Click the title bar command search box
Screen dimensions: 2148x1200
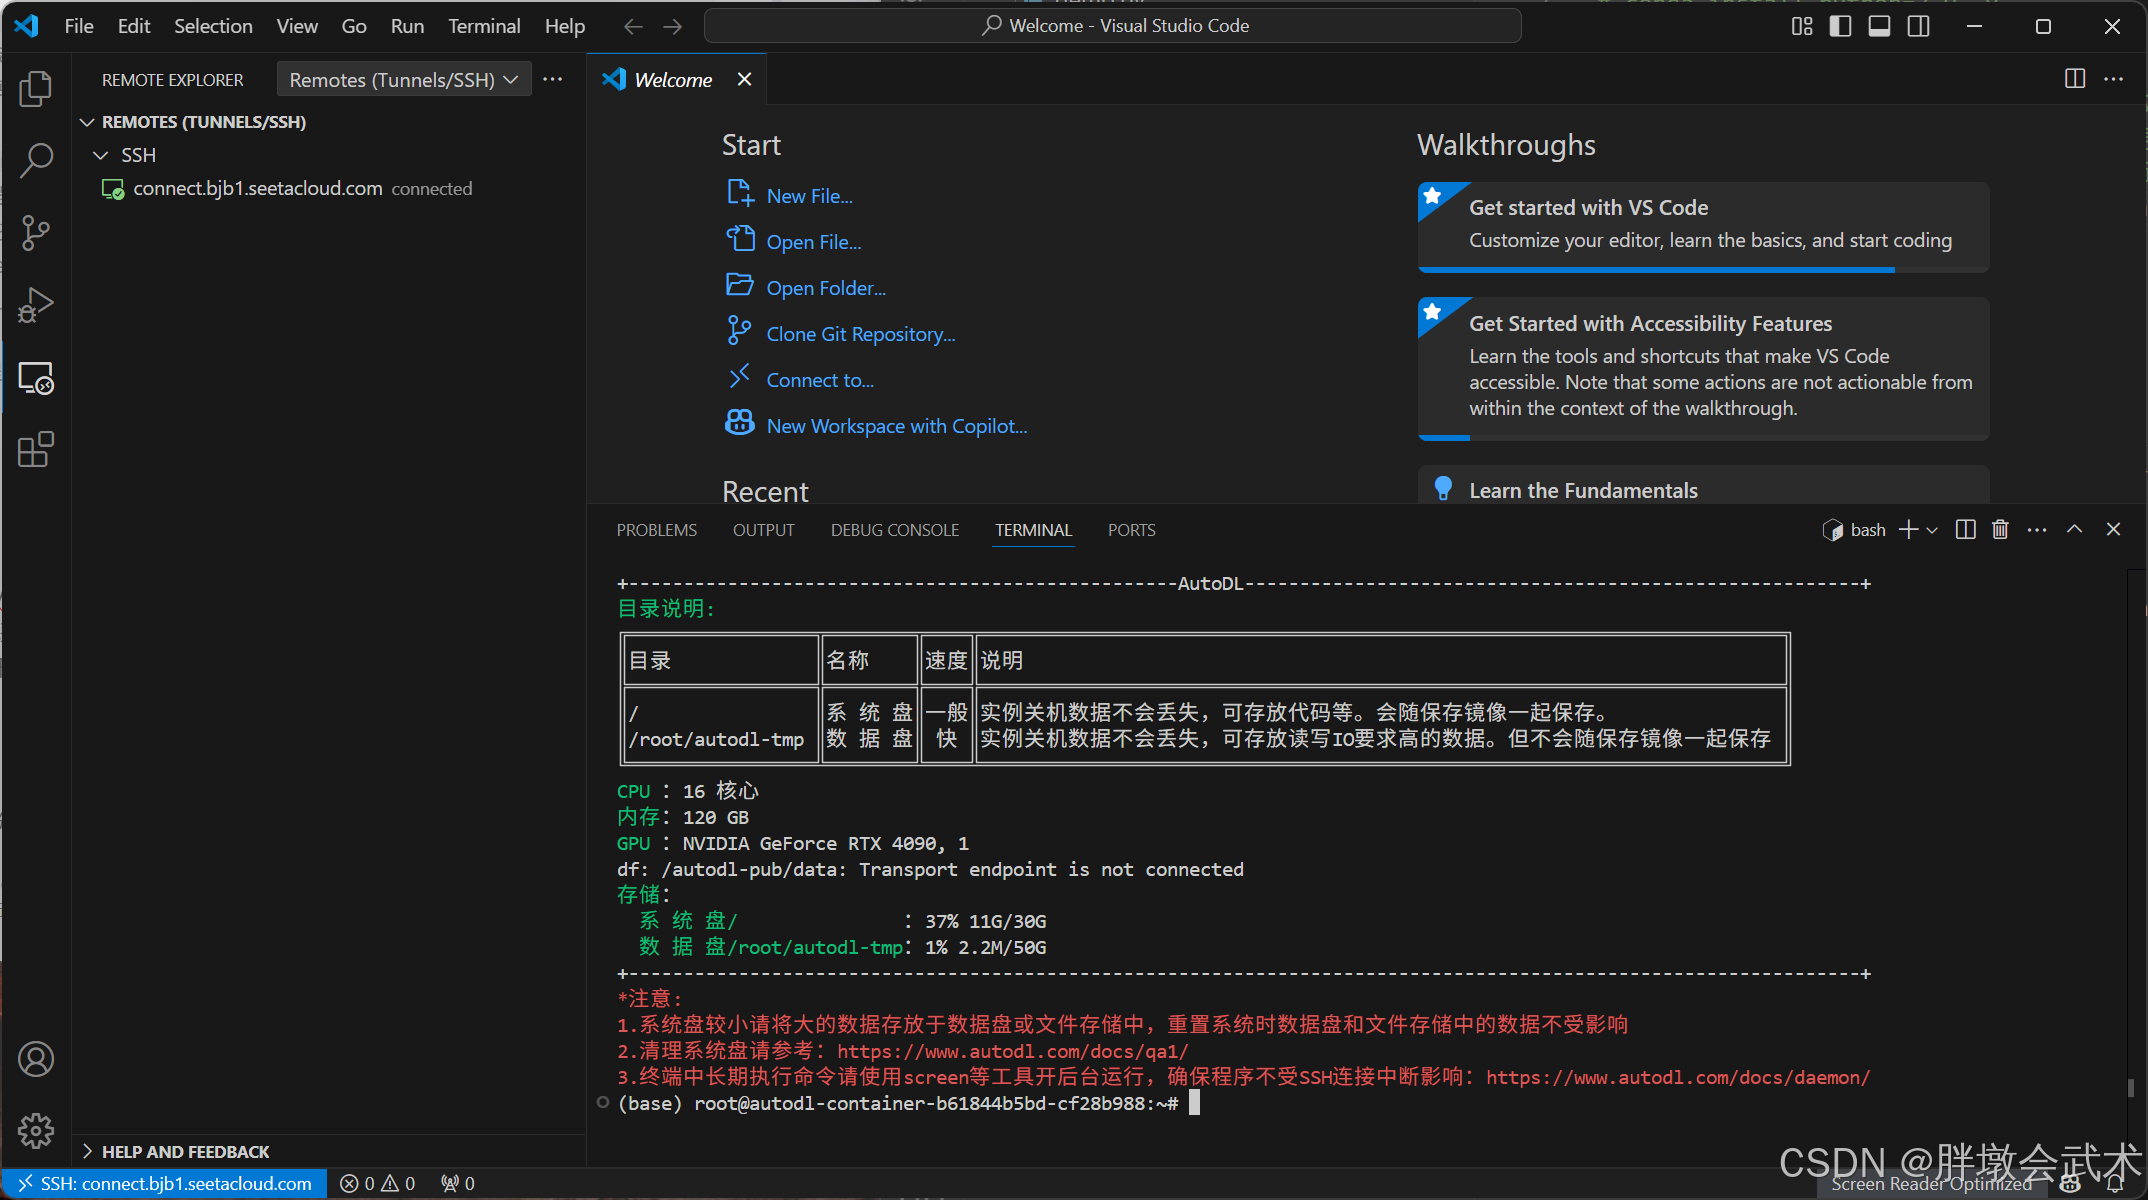1112,26
